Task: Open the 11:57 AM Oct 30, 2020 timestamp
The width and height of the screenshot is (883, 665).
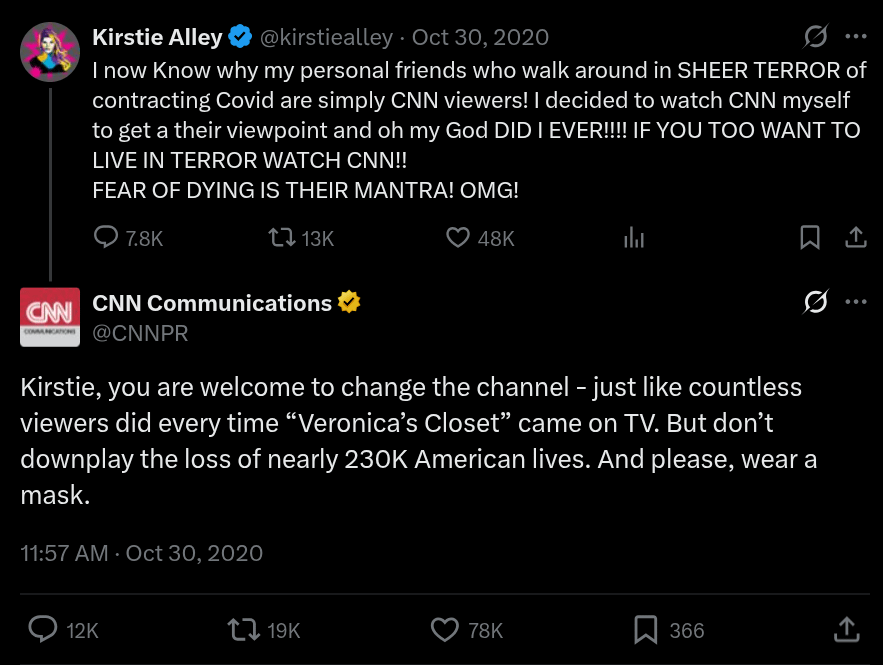Action: (x=142, y=553)
